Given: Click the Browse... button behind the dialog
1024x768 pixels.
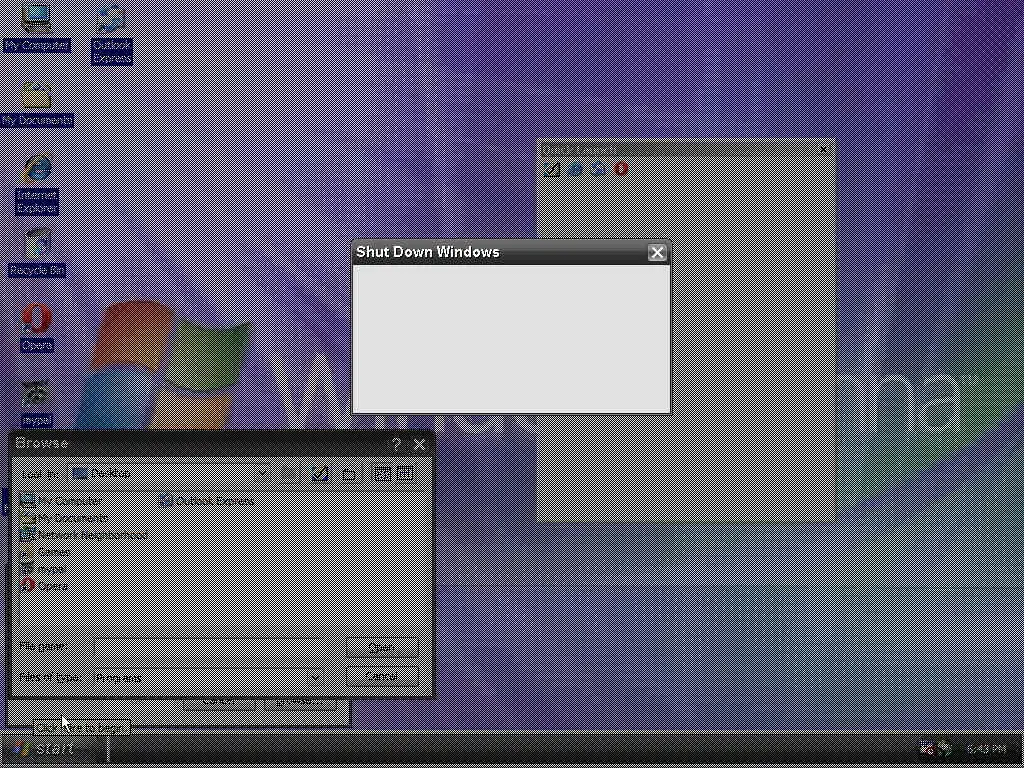Looking at the screenshot, I should [x=300, y=703].
